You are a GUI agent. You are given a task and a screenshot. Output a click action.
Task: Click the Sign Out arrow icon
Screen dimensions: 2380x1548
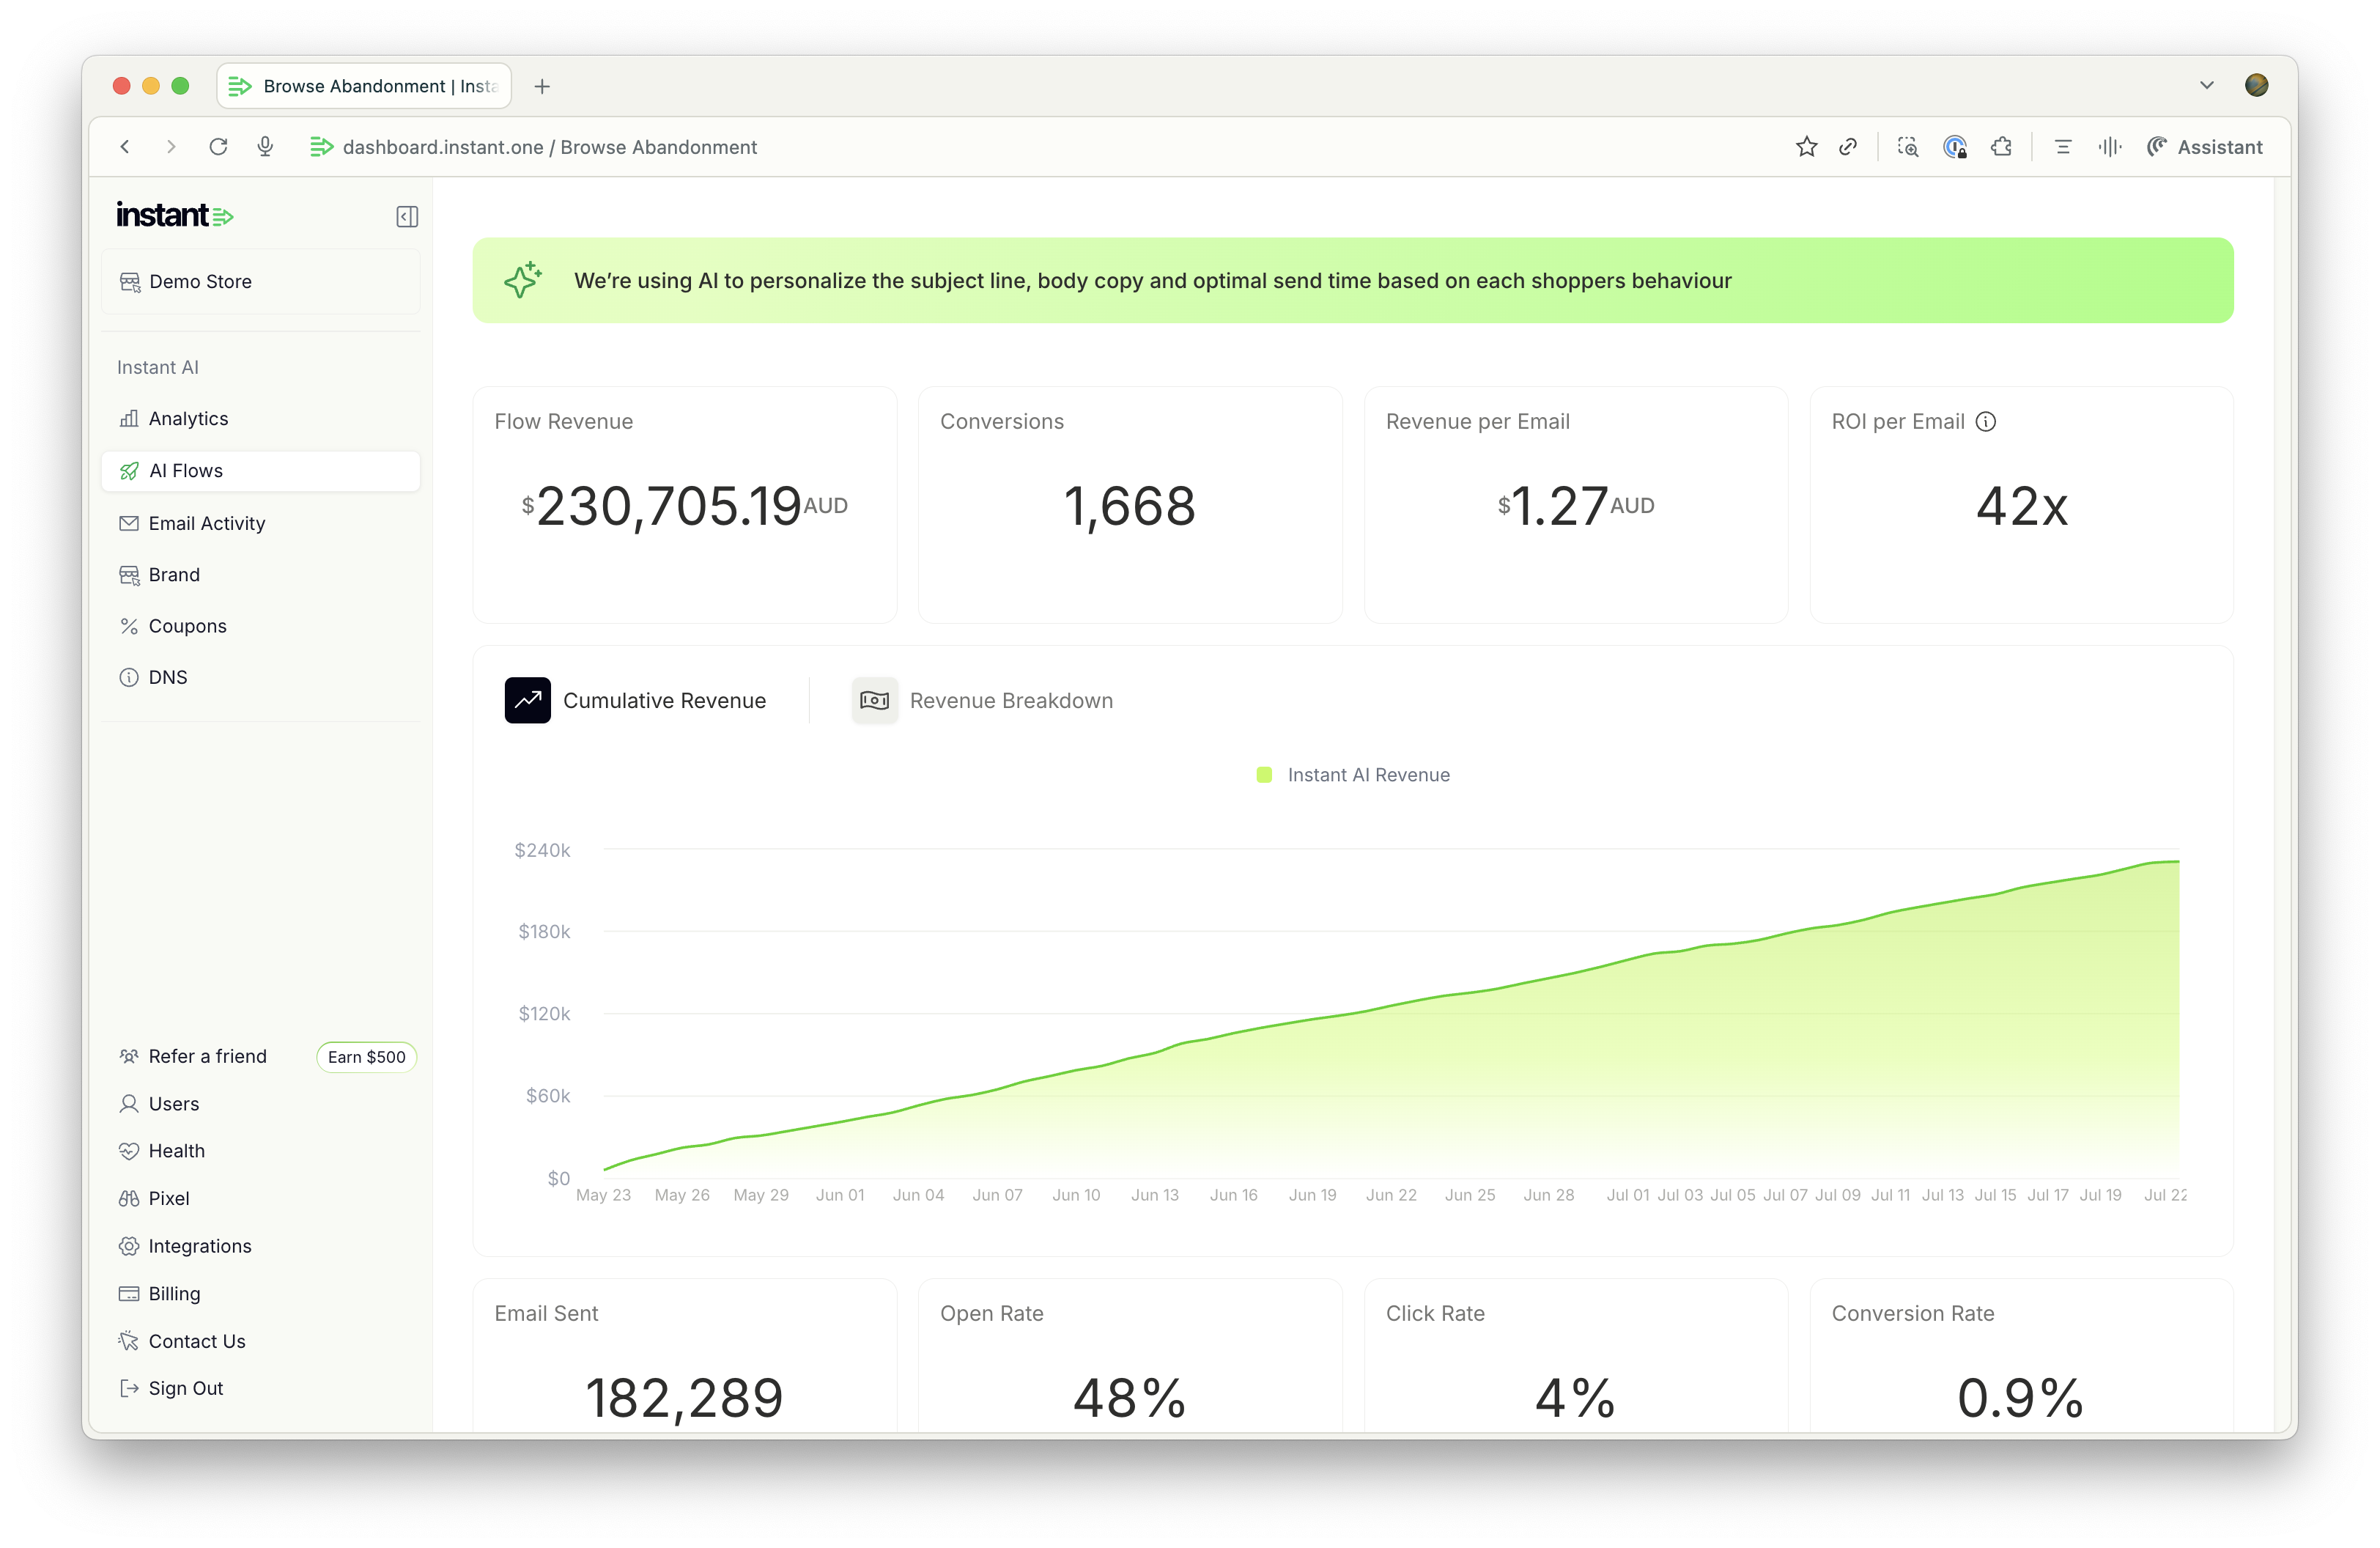tap(129, 1388)
